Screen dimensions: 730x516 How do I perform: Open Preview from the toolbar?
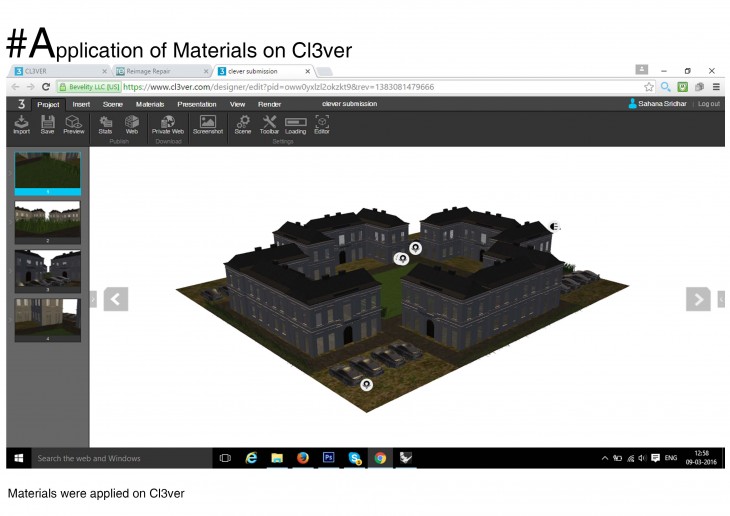click(74, 123)
